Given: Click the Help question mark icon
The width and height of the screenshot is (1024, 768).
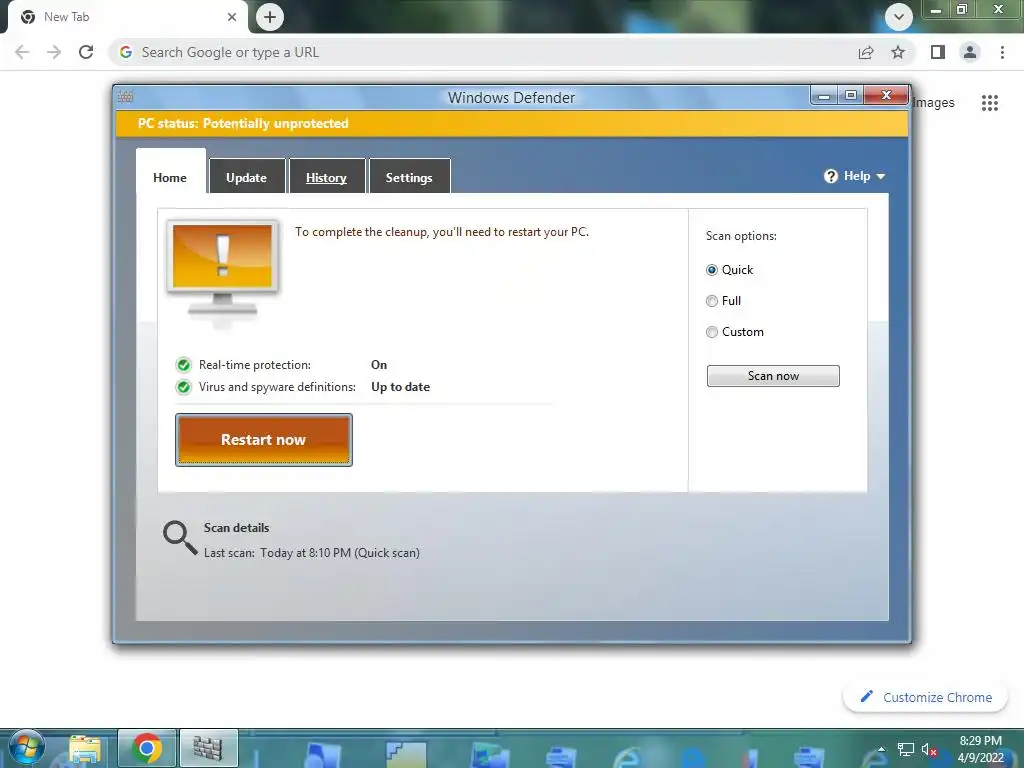Looking at the screenshot, I should pos(831,176).
